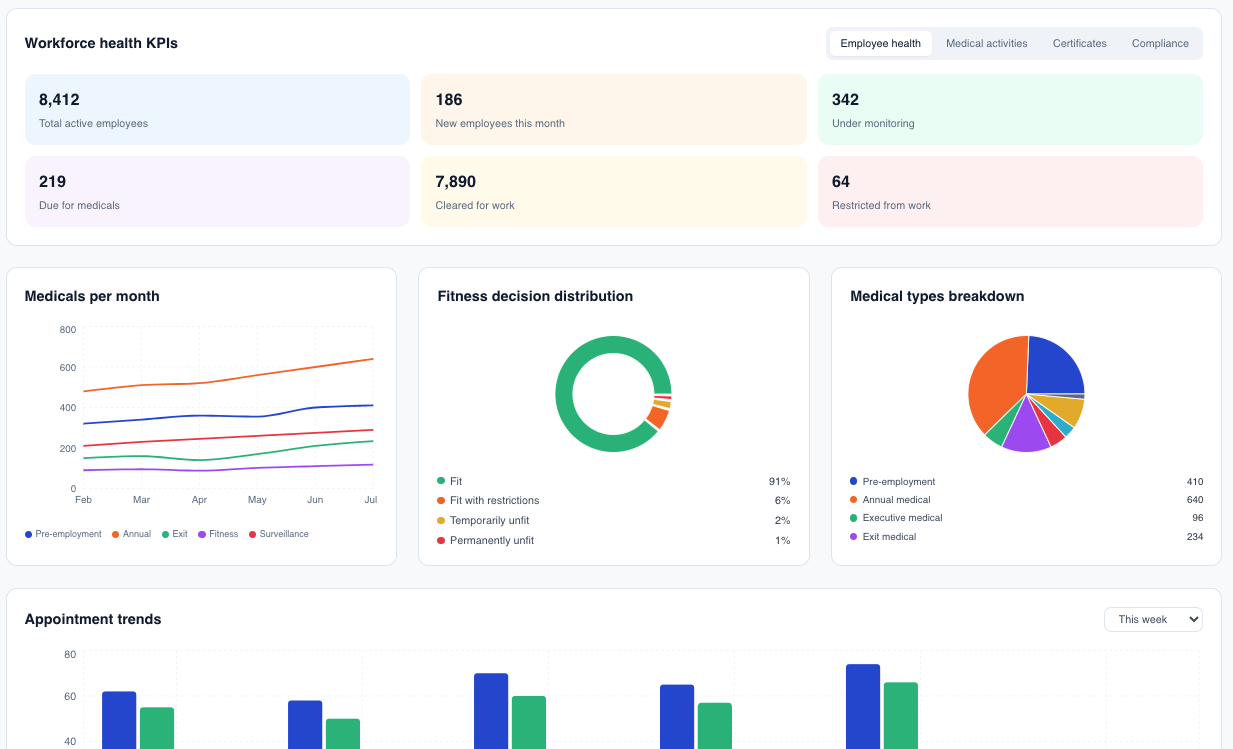
Task: Click the Executive medical legend dot
Action: click(853, 518)
